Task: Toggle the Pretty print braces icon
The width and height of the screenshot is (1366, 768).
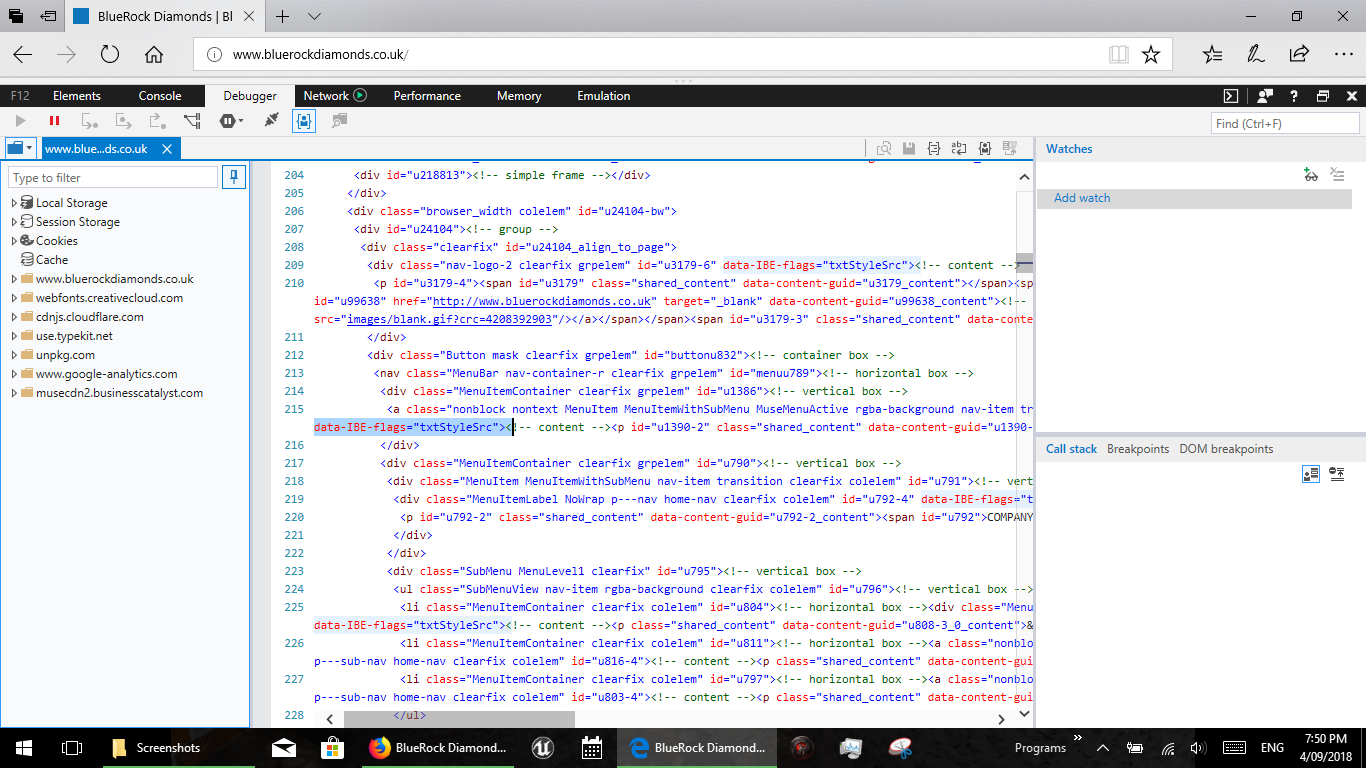Action: [x=934, y=148]
